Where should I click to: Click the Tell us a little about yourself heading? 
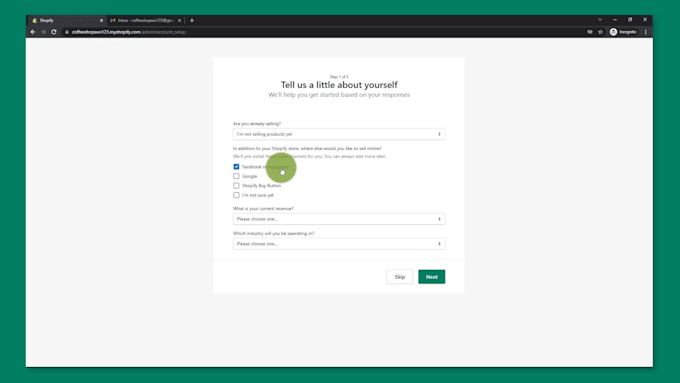(339, 85)
